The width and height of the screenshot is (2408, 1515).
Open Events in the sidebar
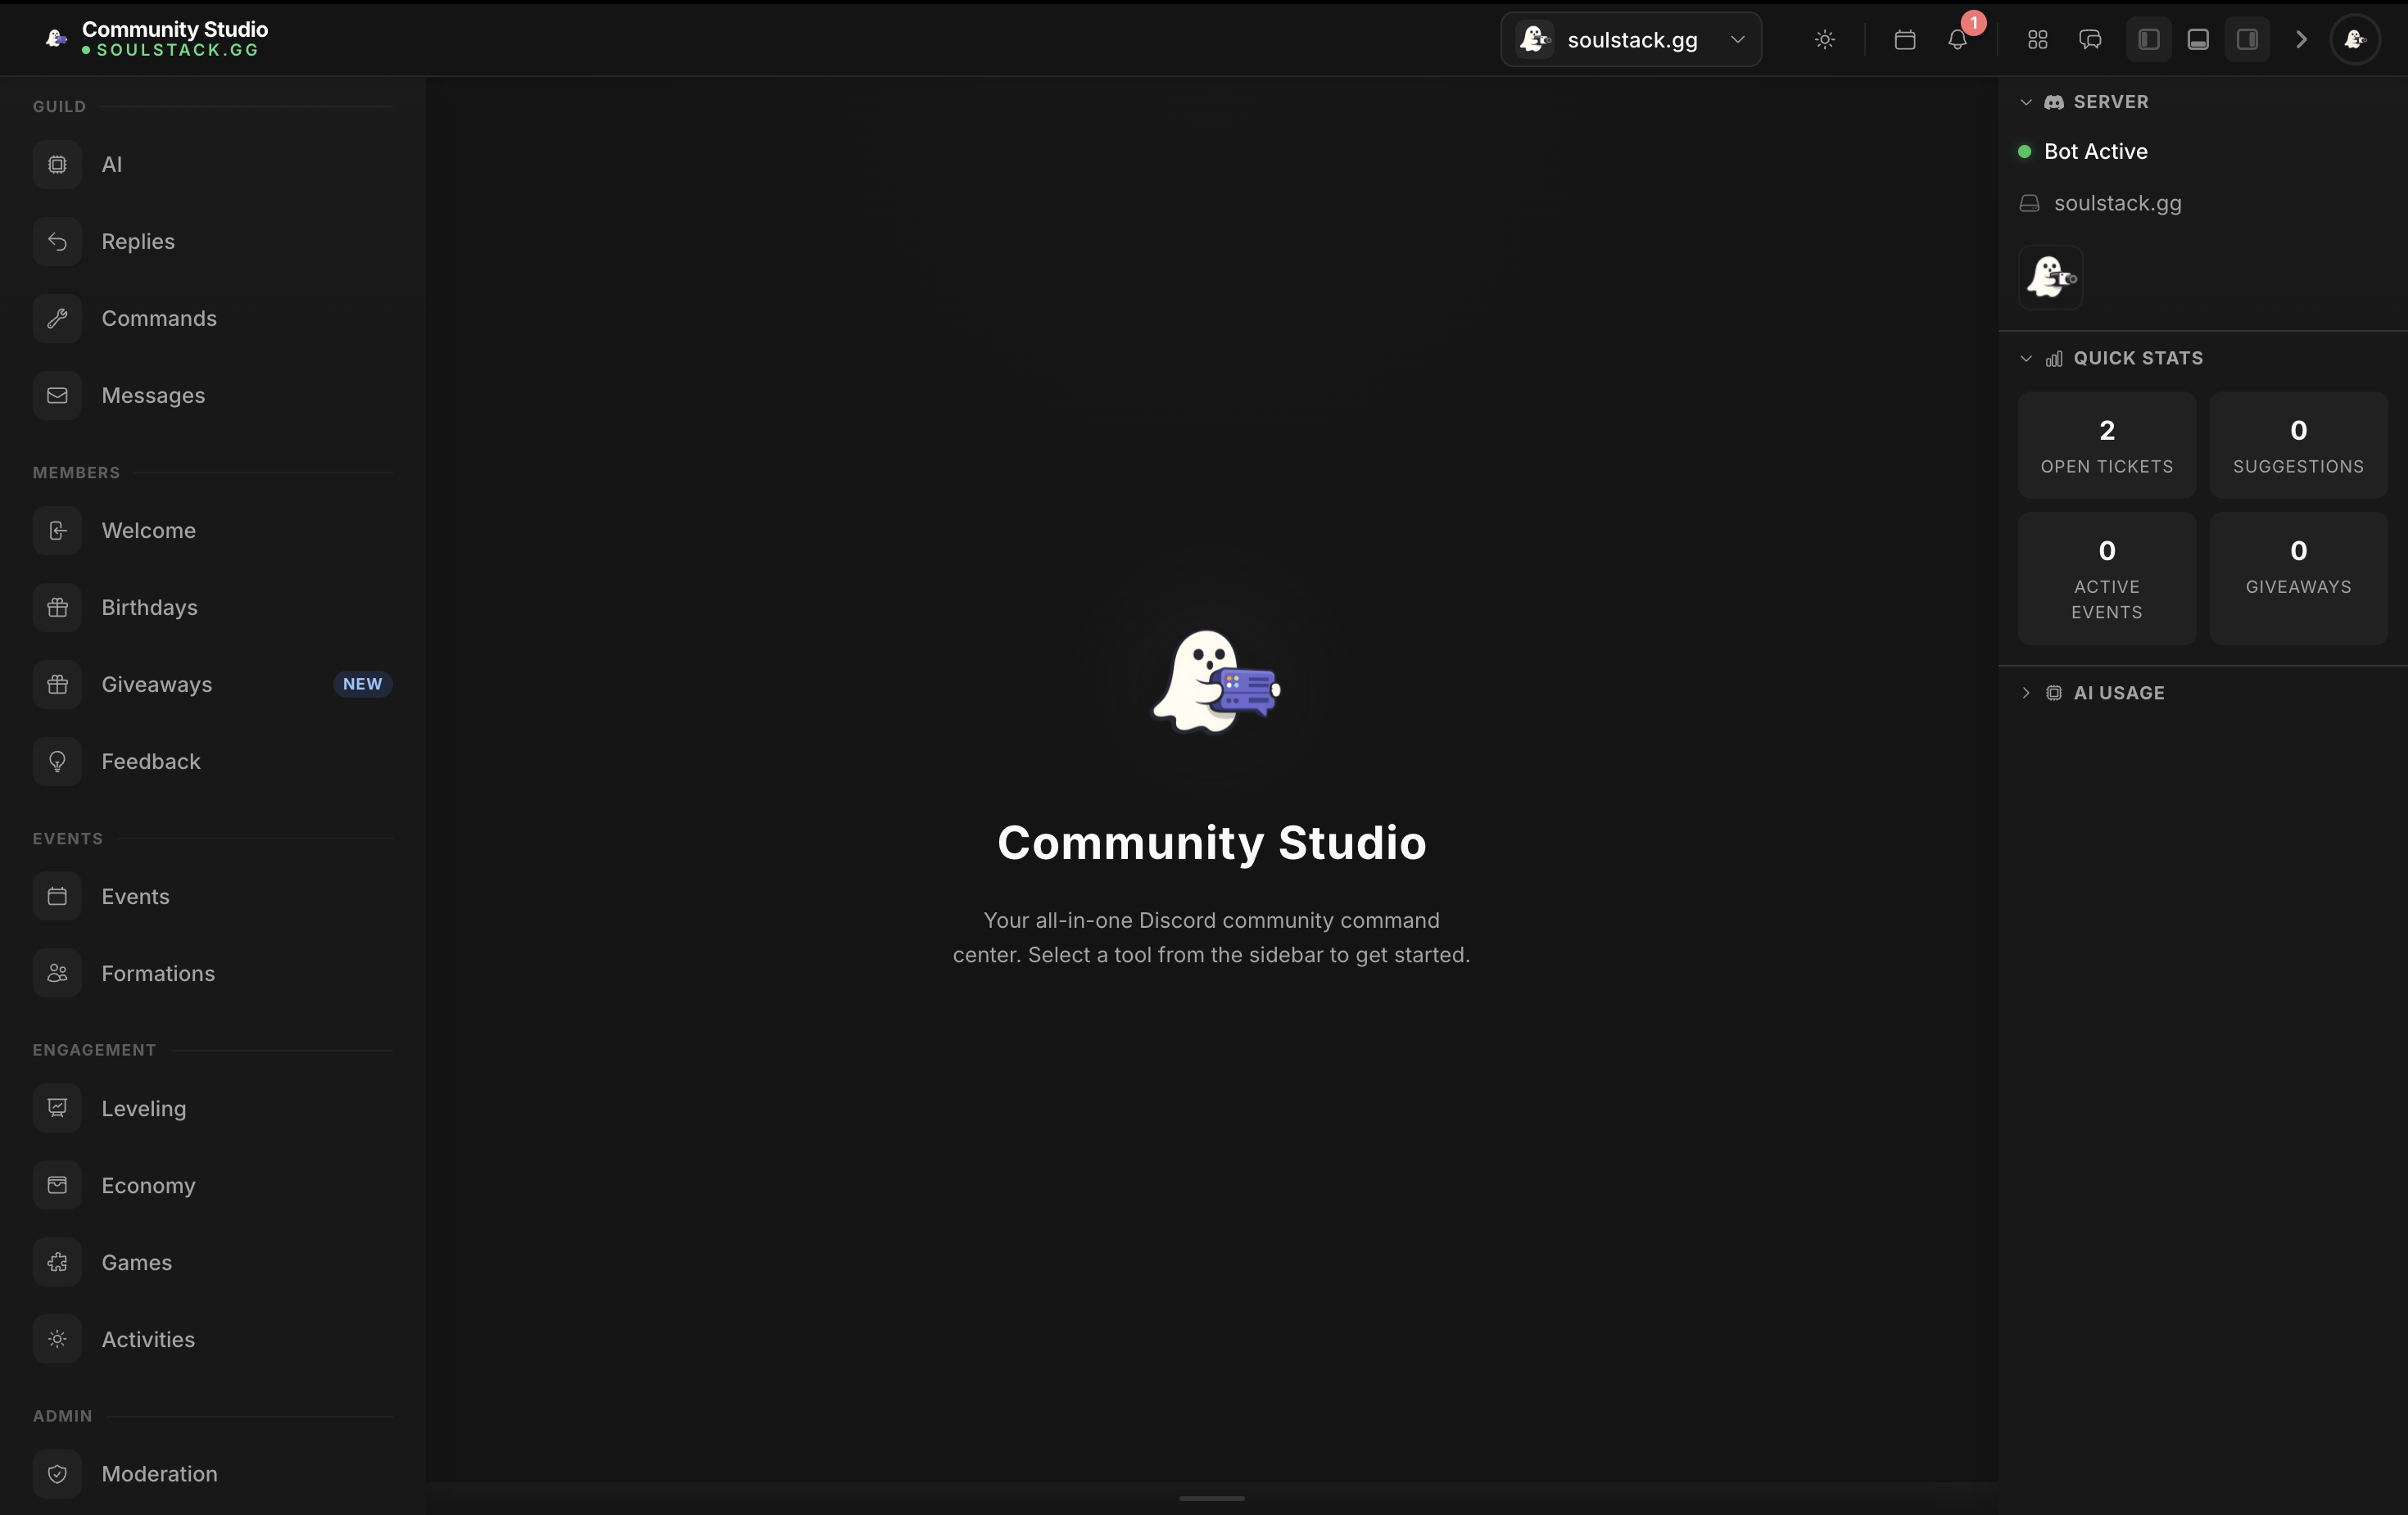(212, 896)
